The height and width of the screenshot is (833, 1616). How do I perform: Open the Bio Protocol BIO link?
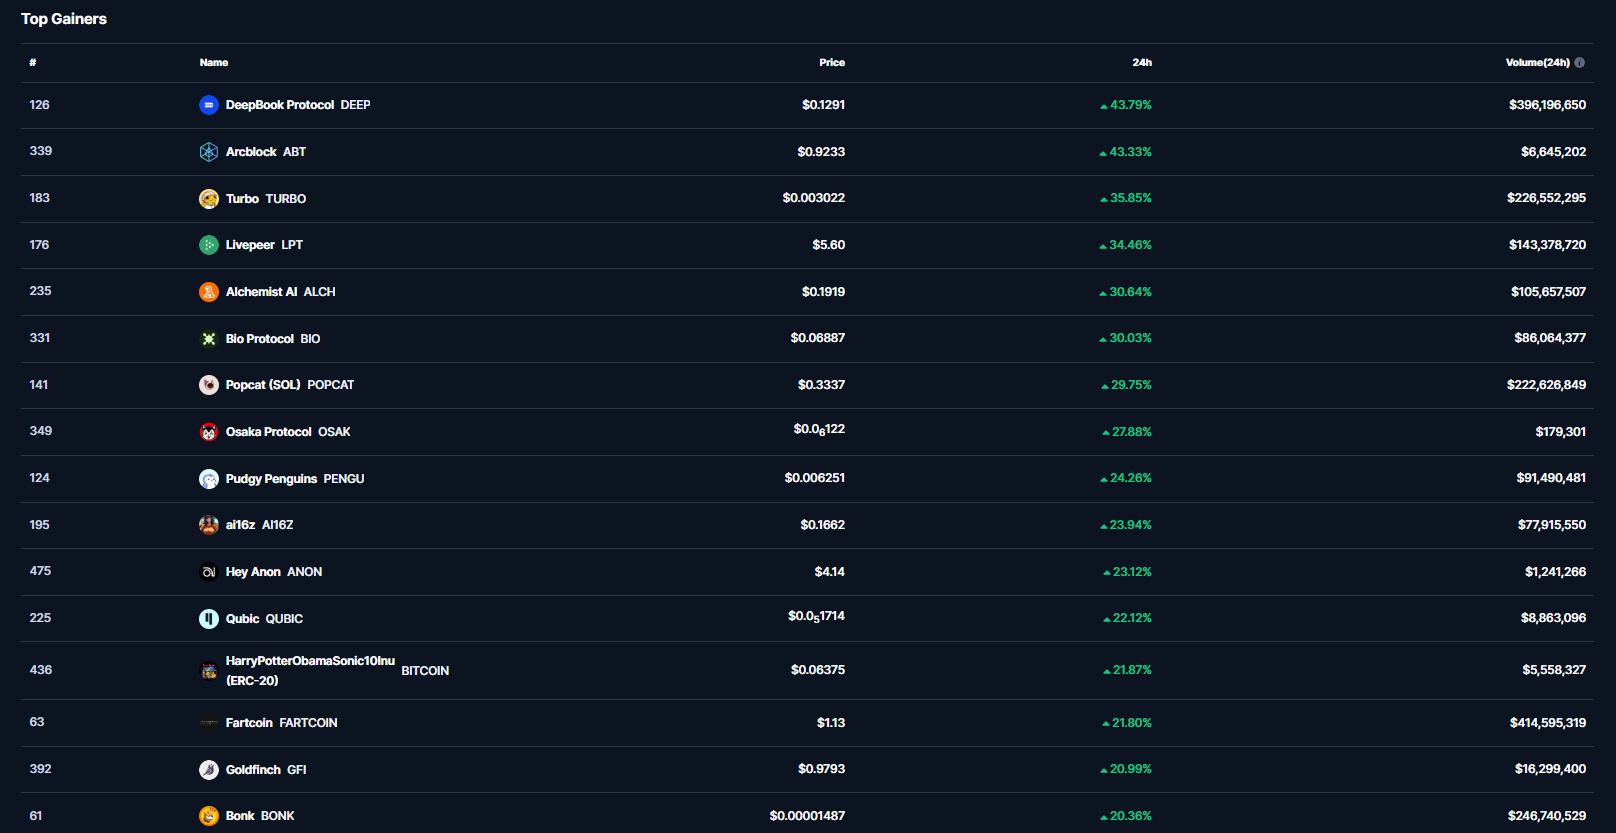[273, 339]
